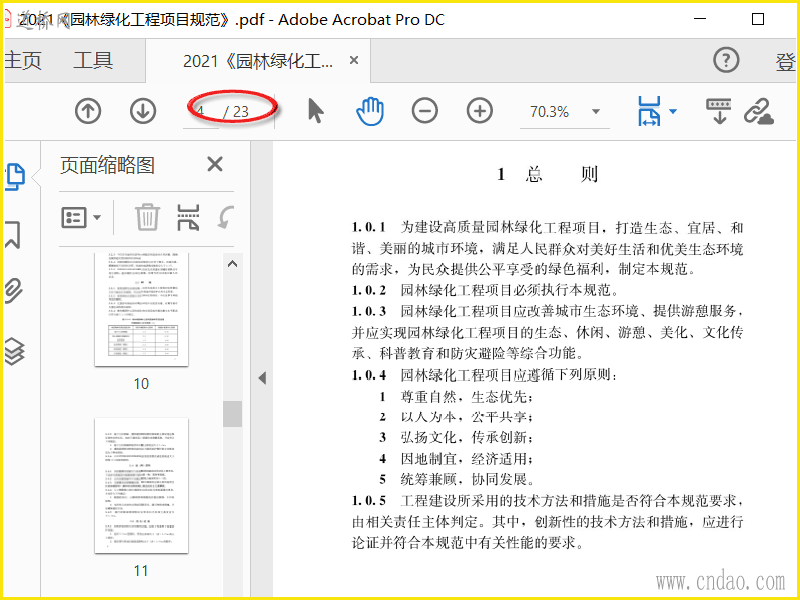Switch to the 工具 tab
The height and width of the screenshot is (600, 800).
point(93,60)
